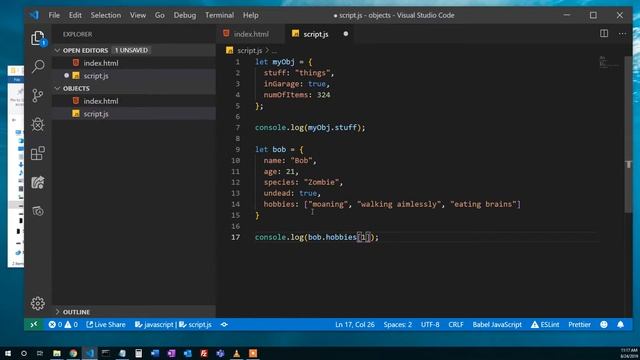Open the Debug view in activity bar
This screenshot has width=640, height=360.
coord(38,124)
